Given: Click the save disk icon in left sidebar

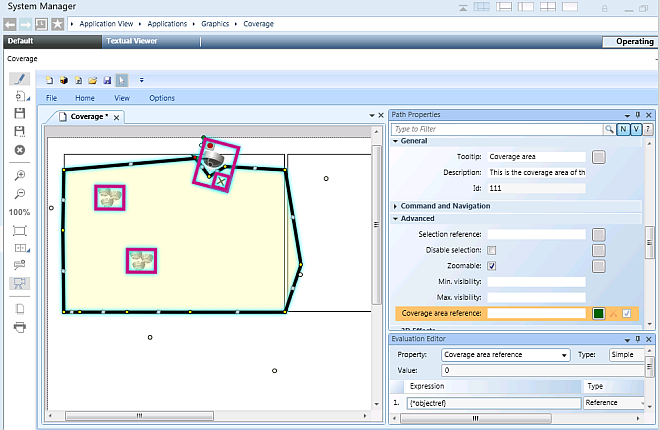Looking at the screenshot, I should pos(19,114).
